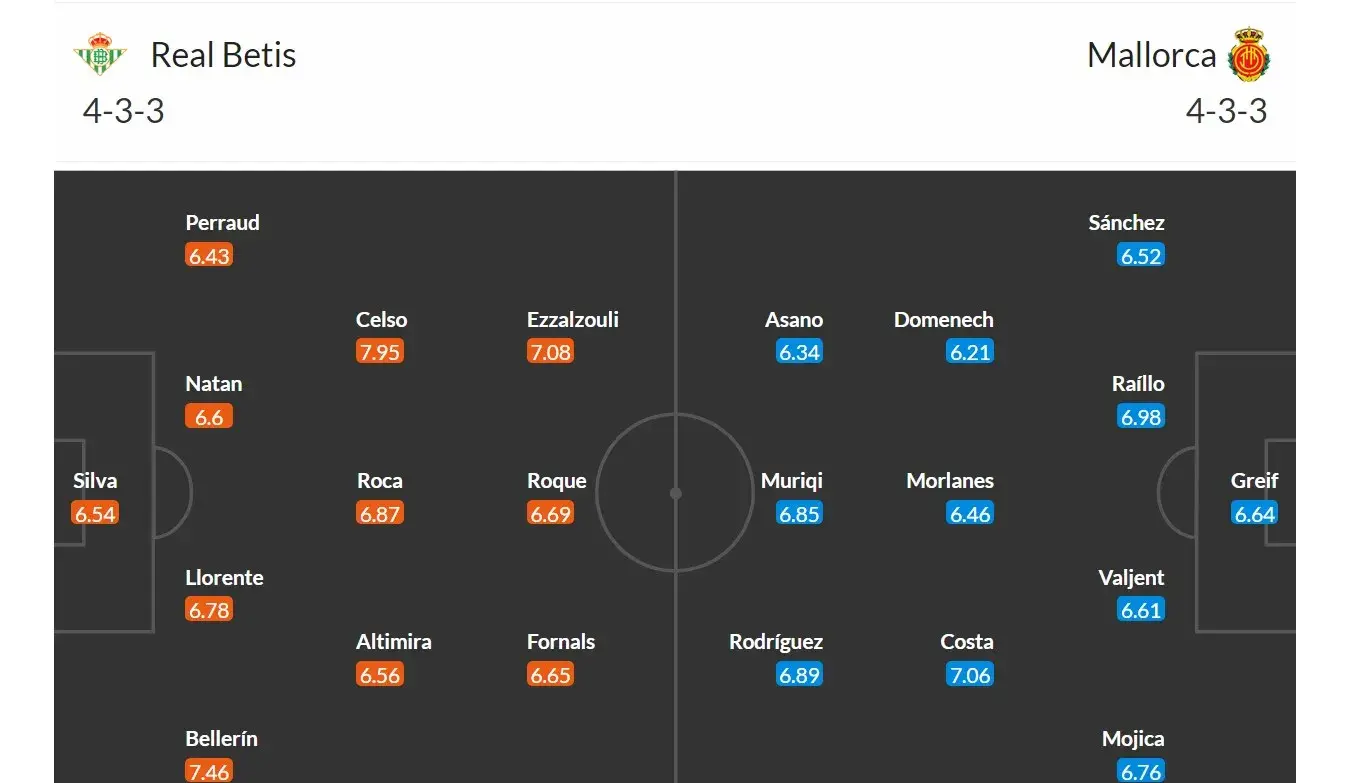The width and height of the screenshot is (1350, 783).
Task: Click Natan's 6.6 rating badge
Action: pyautogui.click(x=209, y=416)
